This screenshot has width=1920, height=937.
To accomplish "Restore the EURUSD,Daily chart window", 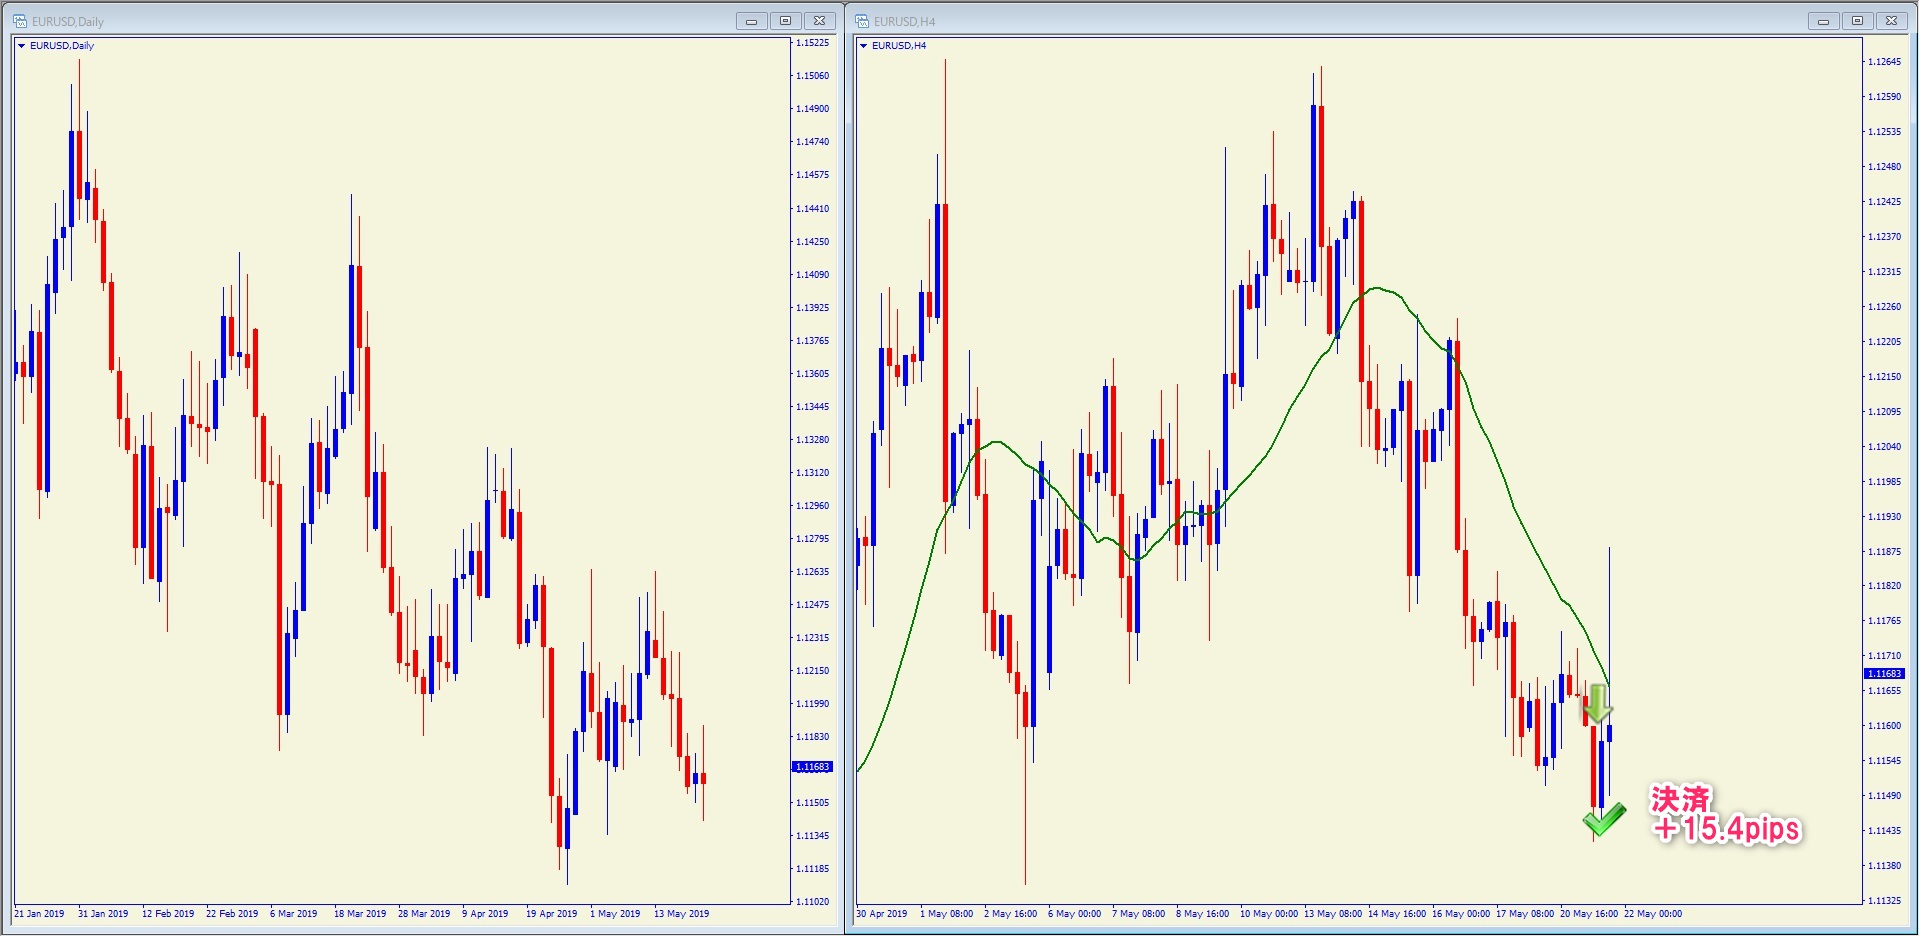I will tap(785, 21).
